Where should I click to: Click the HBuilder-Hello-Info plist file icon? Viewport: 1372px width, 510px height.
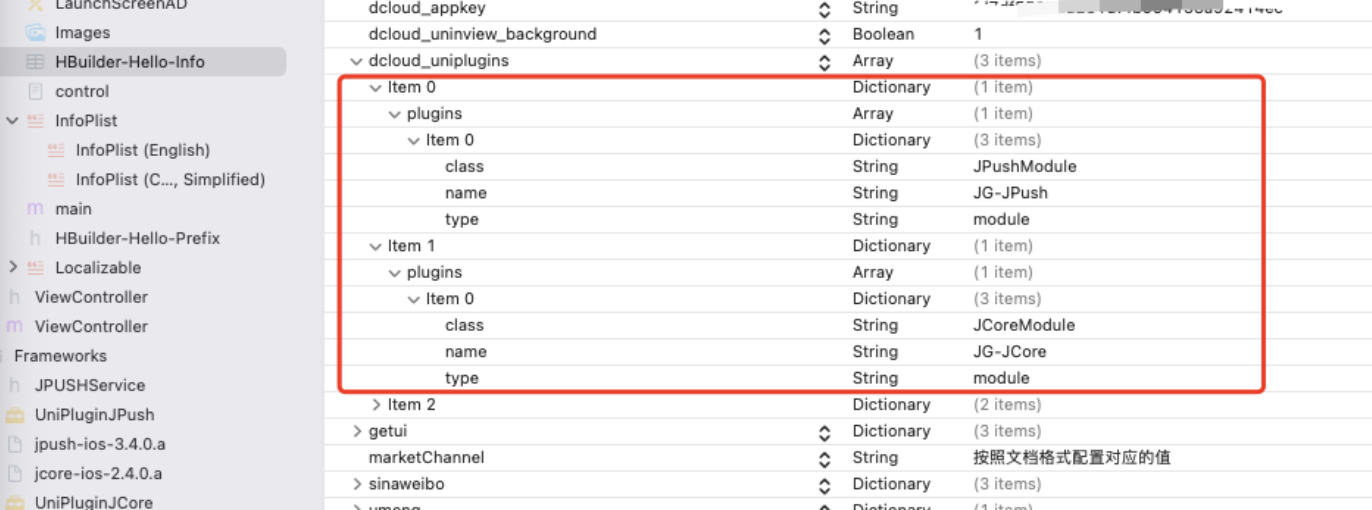[x=35, y=62]
